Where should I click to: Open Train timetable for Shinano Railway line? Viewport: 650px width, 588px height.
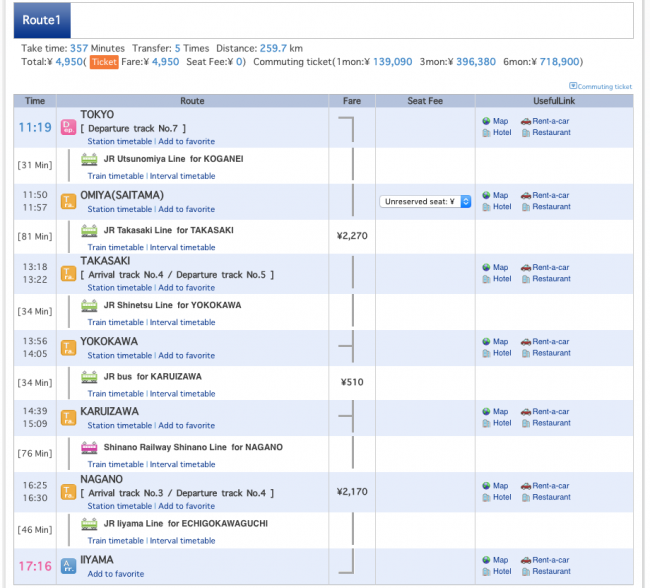point(115,464)
